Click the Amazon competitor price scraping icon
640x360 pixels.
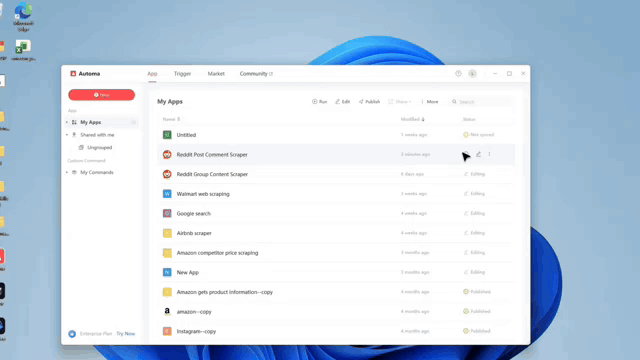coord(167,253)
